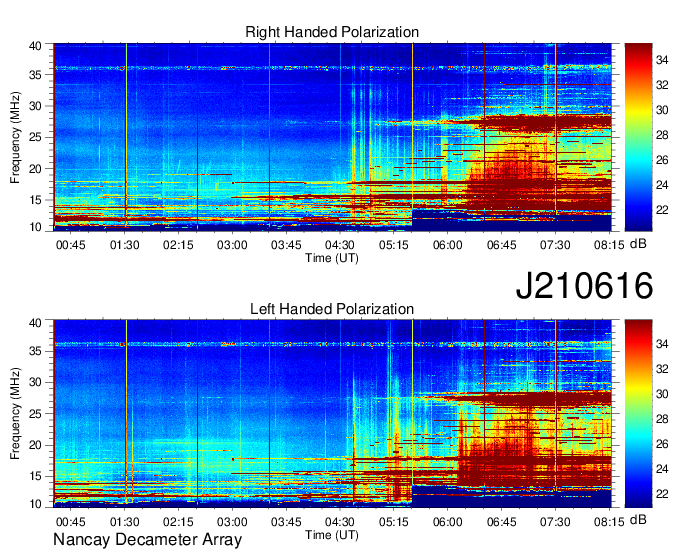Viewport: 680px width, 552px height.
Task: Click 05:15 tick under left-handed plot
Action: (x=393, y=522)
